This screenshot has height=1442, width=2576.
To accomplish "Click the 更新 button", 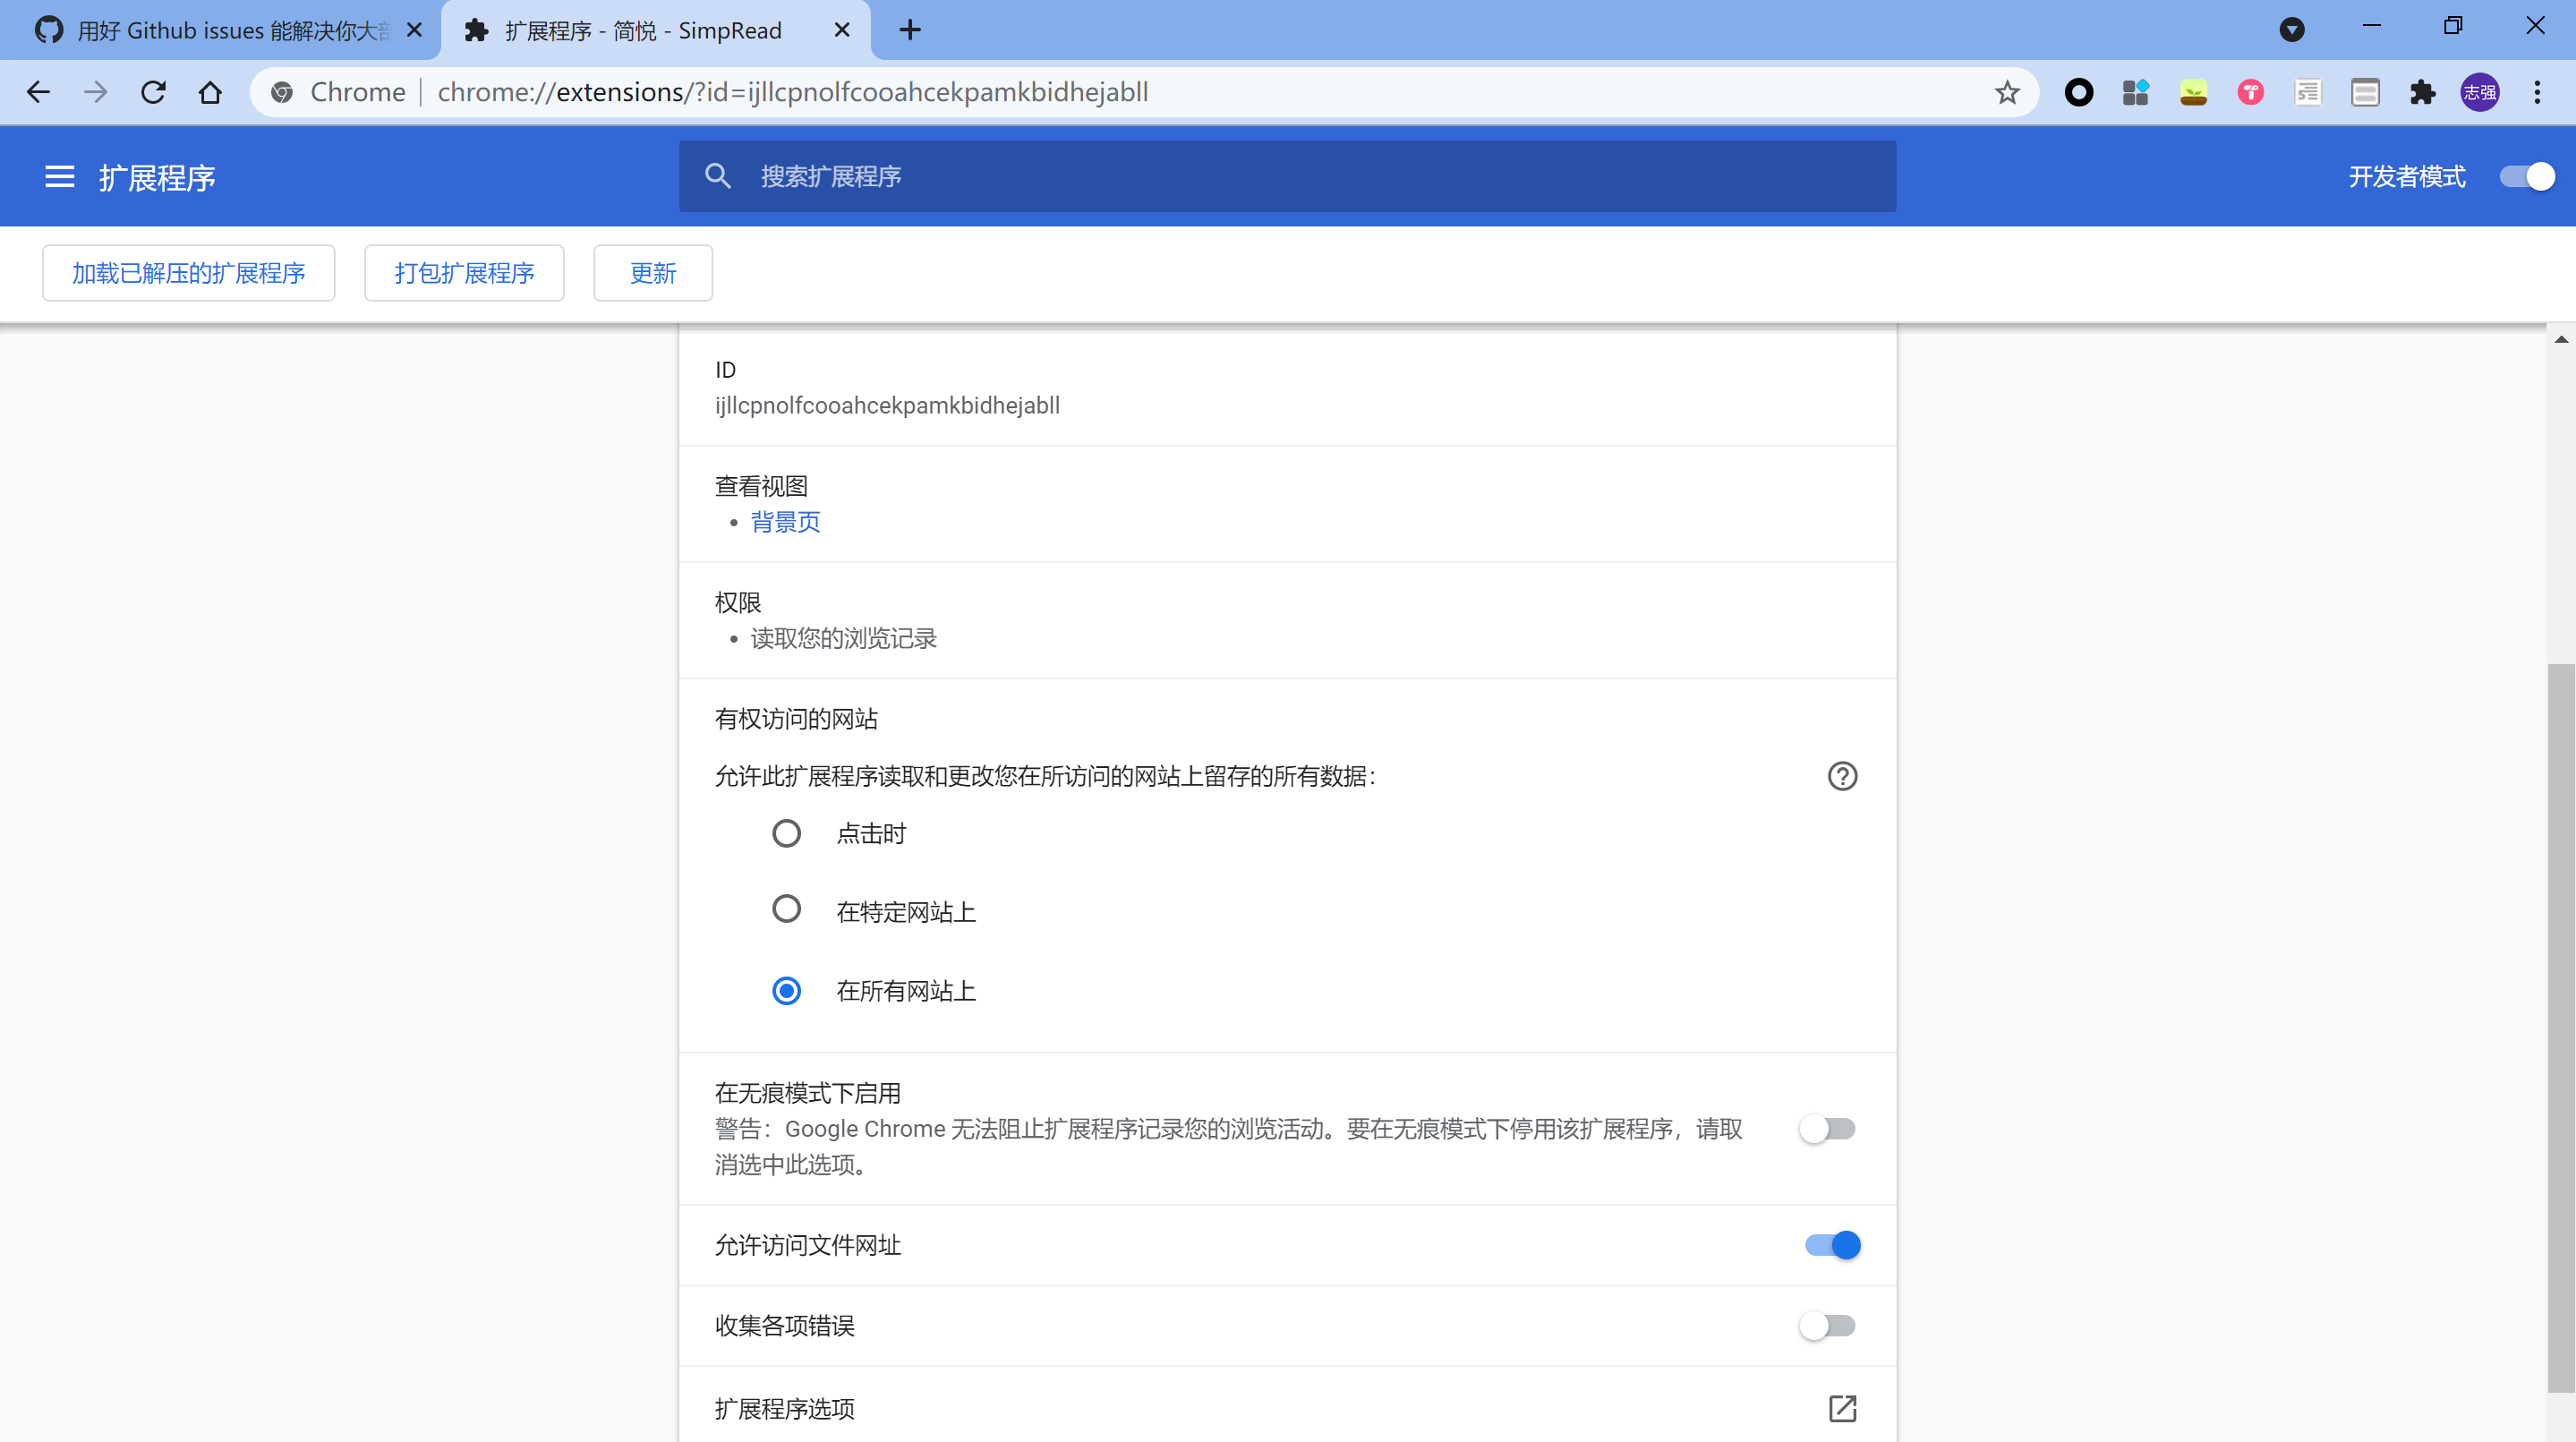I will click(x=652, y=273).
